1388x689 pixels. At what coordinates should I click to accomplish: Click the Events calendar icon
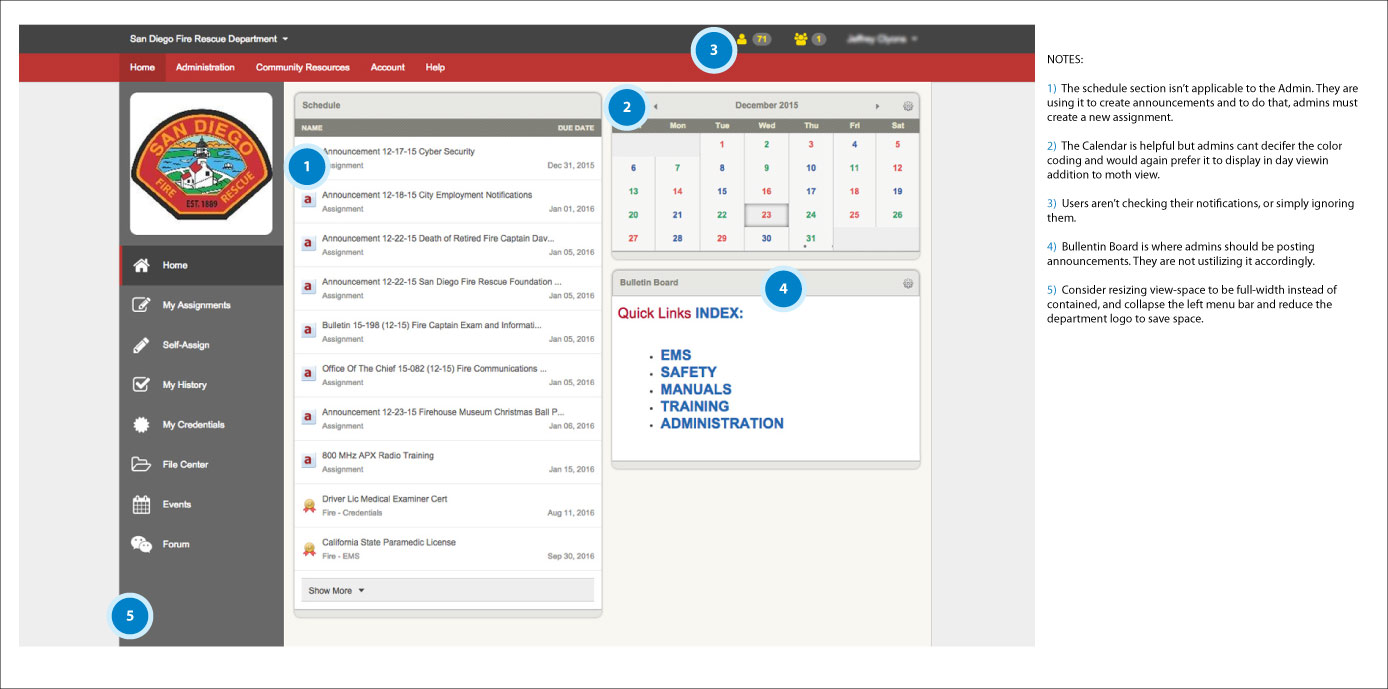[x=142, y=505]
